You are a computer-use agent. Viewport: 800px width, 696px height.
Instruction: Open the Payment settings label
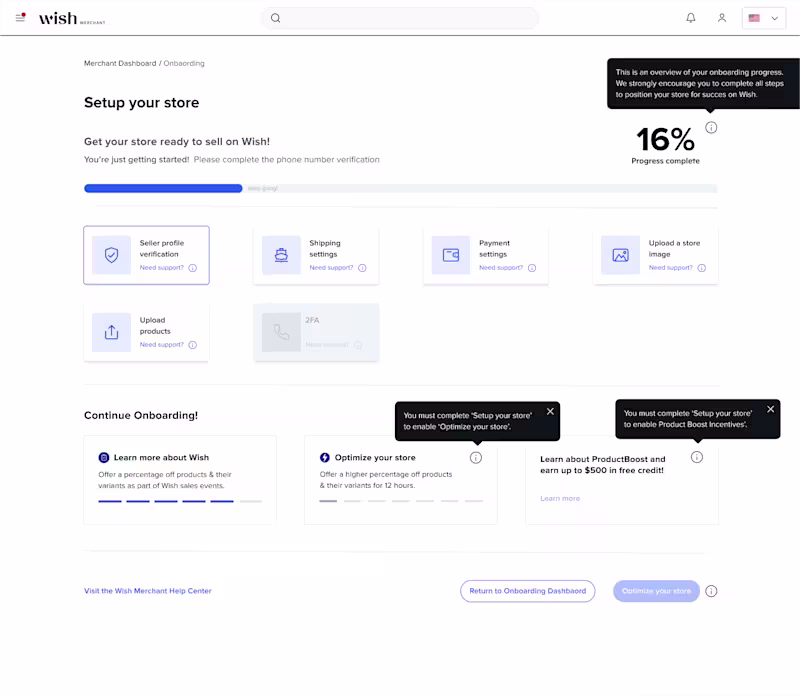(x=494, y=248)
